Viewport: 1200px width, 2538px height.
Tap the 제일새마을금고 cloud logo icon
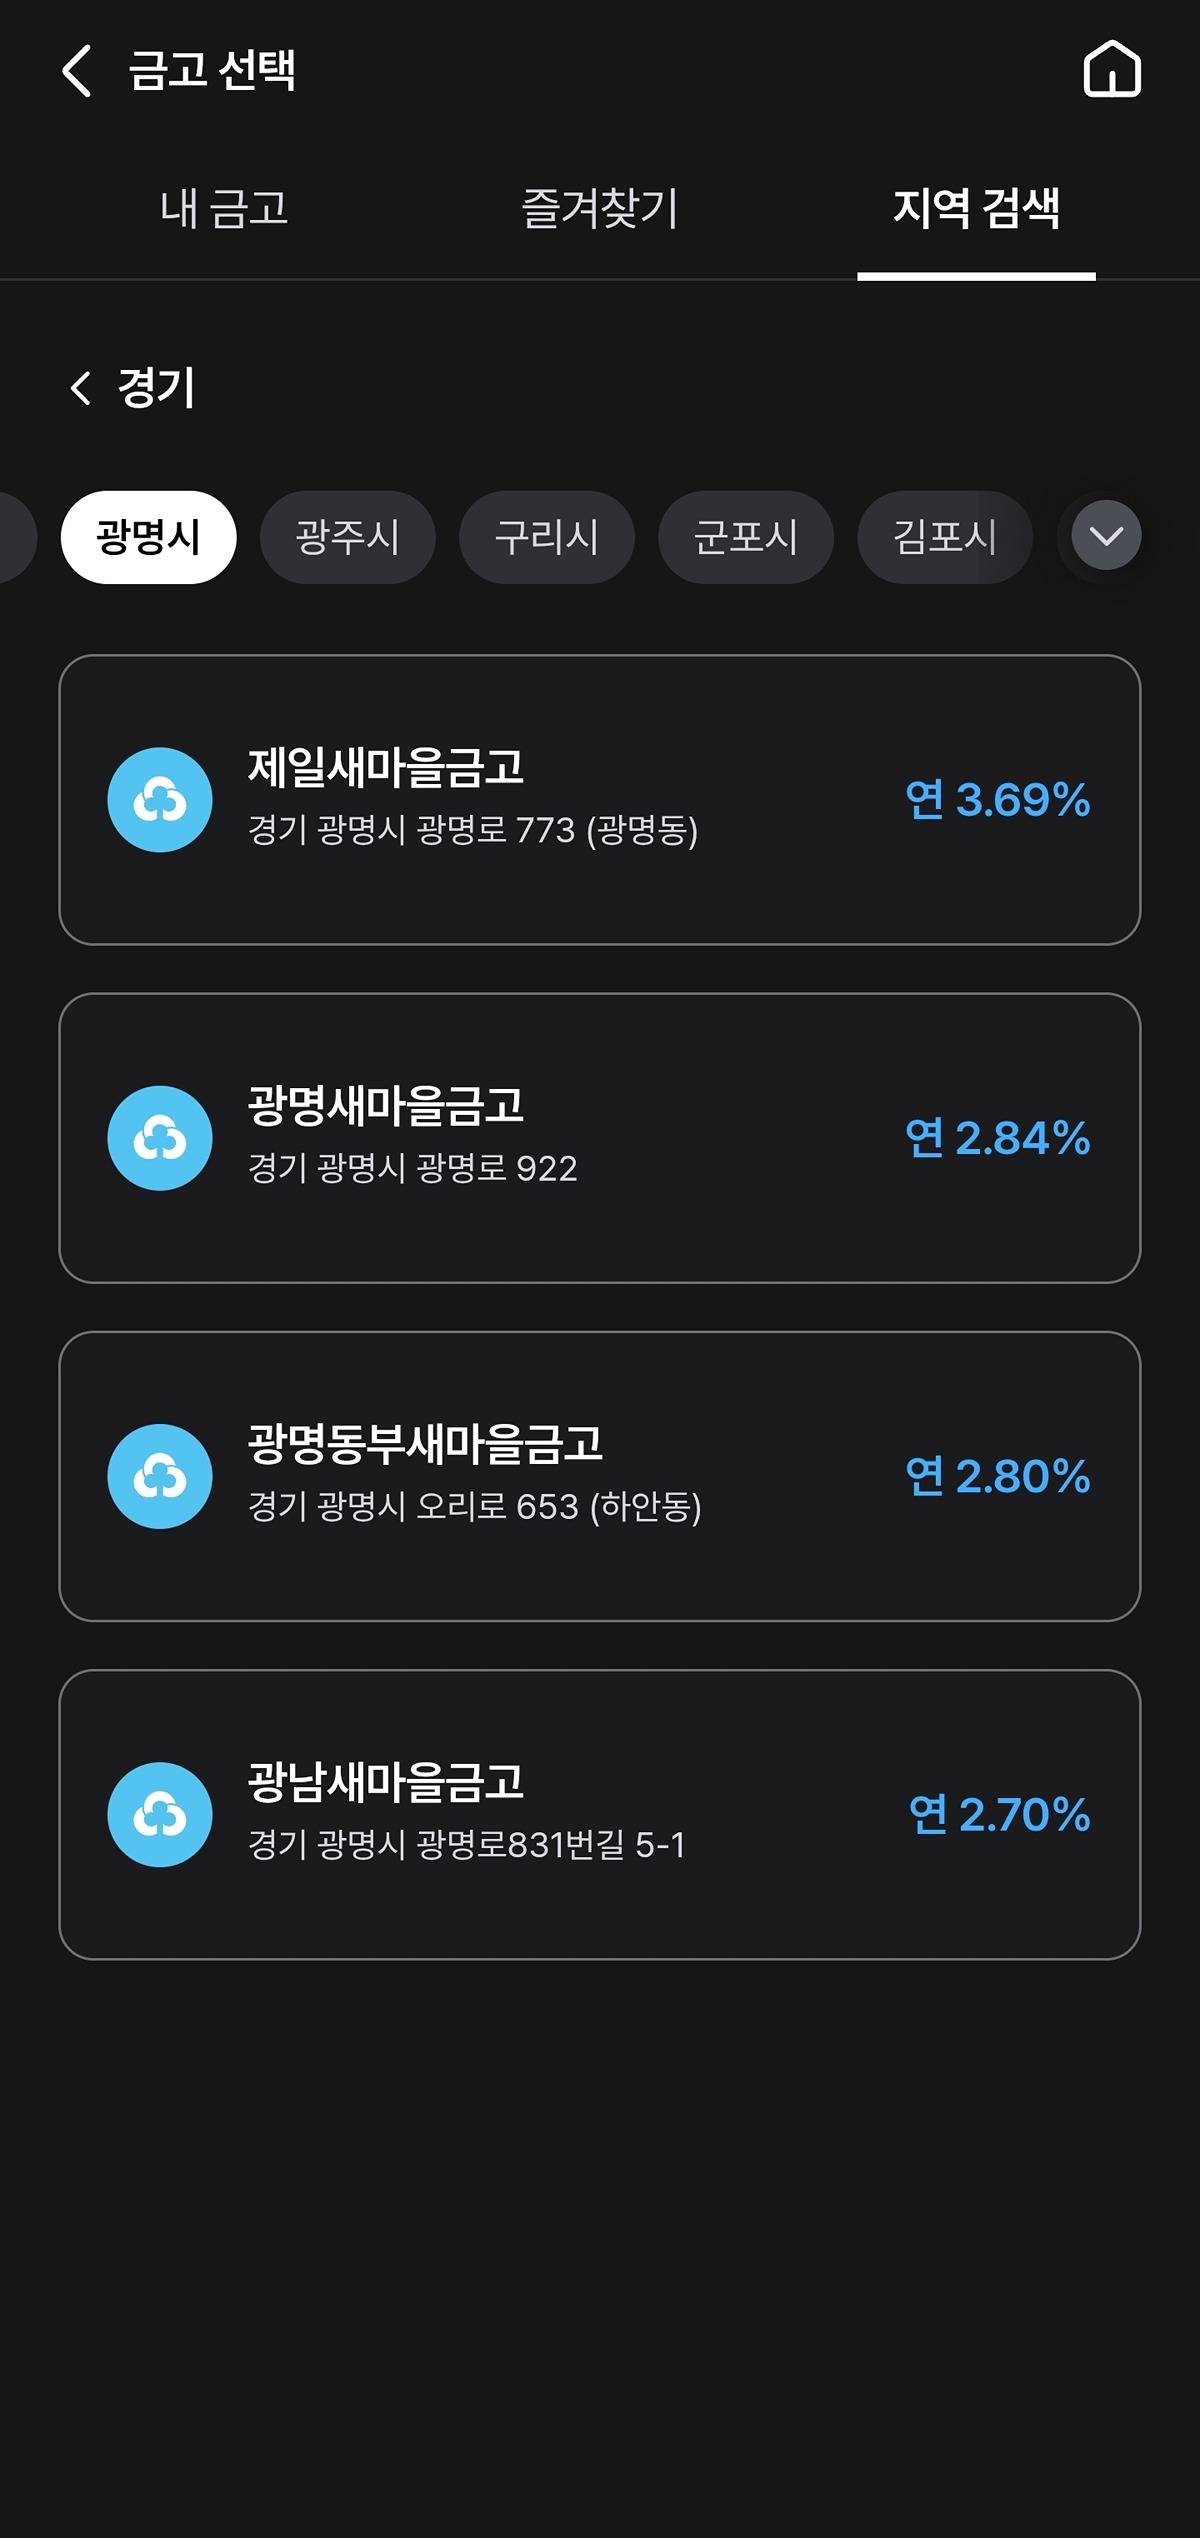point(160,800)
